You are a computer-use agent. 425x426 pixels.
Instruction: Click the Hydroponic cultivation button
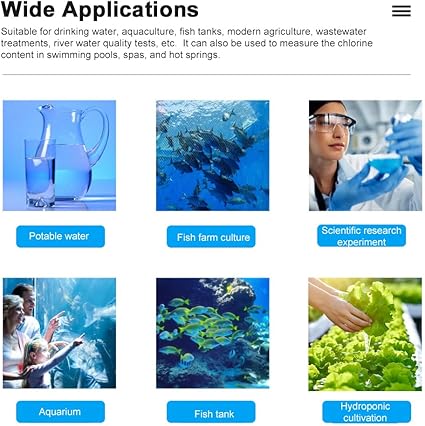367,412
